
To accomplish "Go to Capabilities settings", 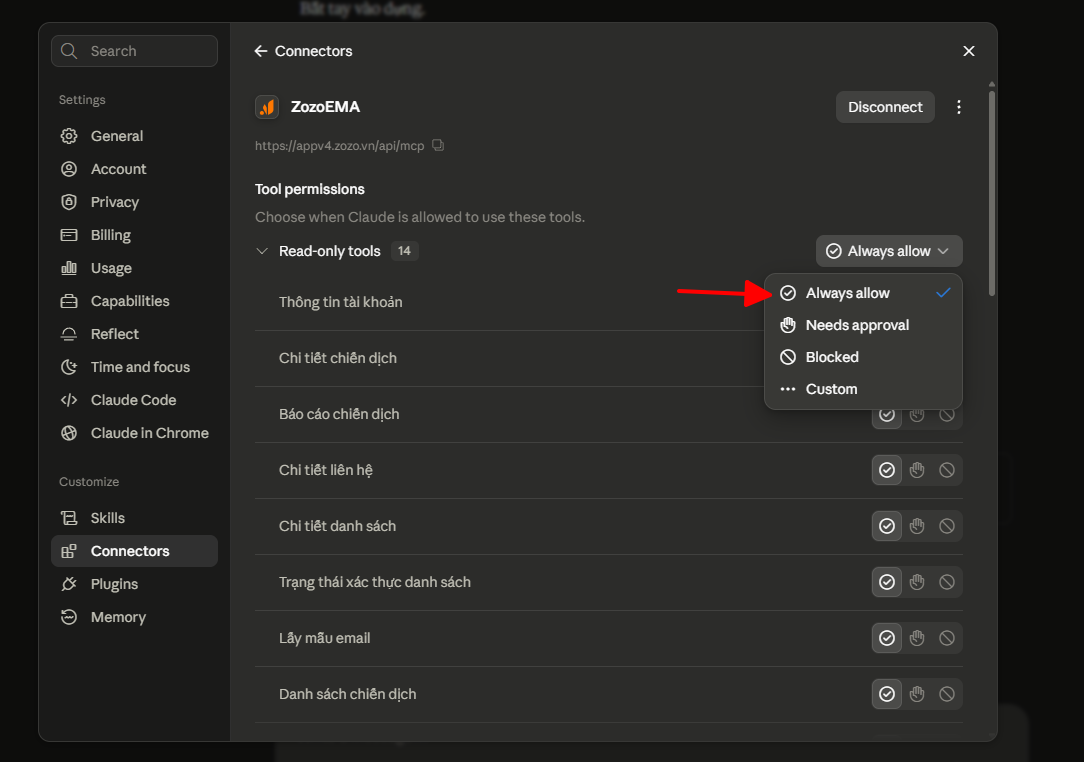I will (x=134, y=301).
